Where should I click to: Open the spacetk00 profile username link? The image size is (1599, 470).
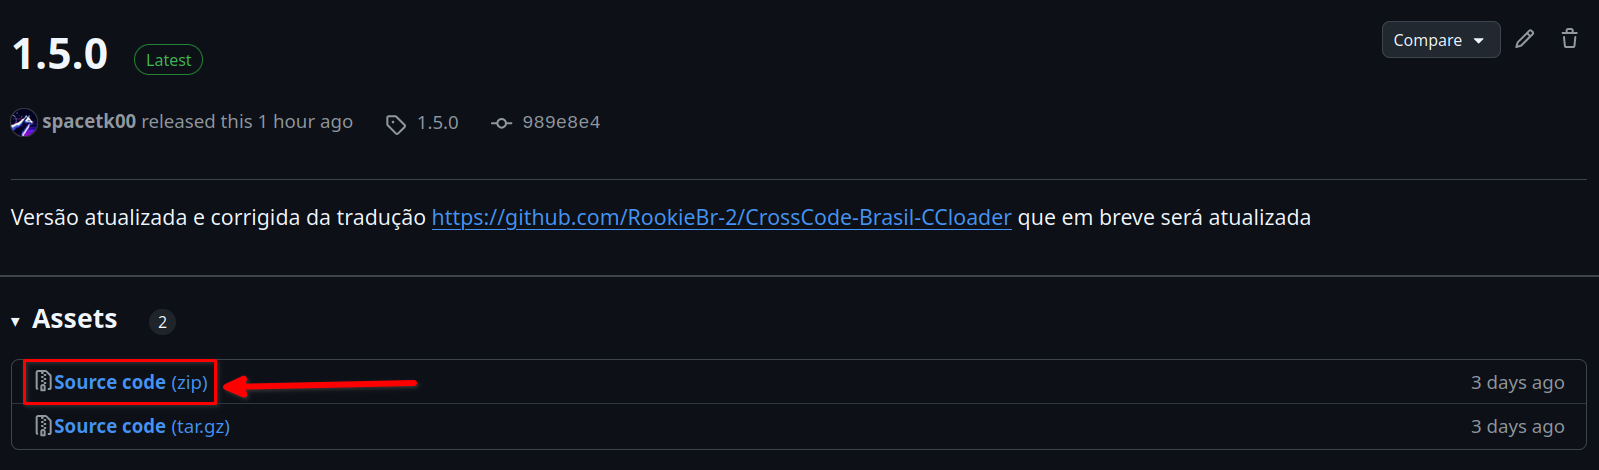89,122
